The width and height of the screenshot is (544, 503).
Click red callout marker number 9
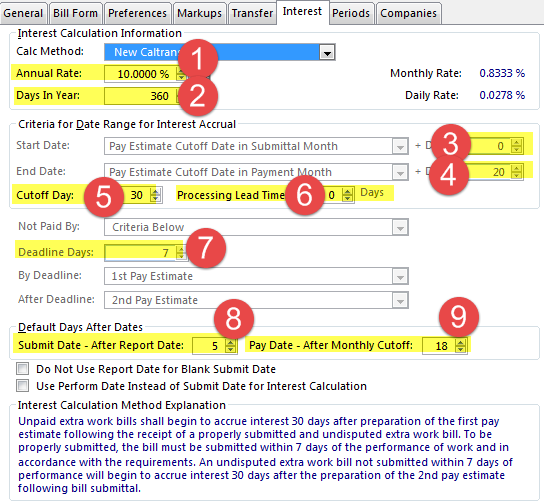tap(459, 317)
